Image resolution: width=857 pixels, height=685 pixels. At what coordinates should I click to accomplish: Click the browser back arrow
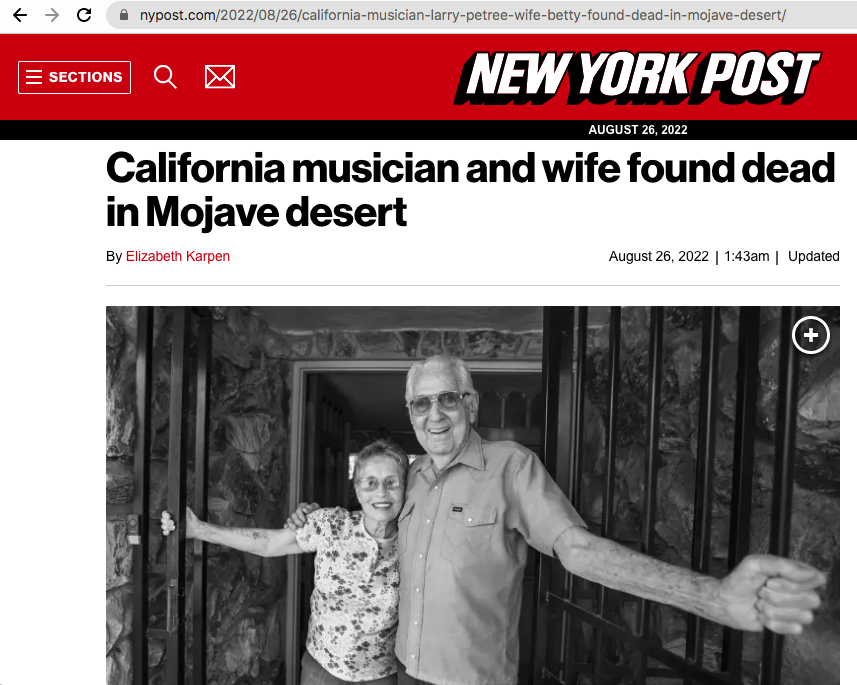click(x=20, y=15)
